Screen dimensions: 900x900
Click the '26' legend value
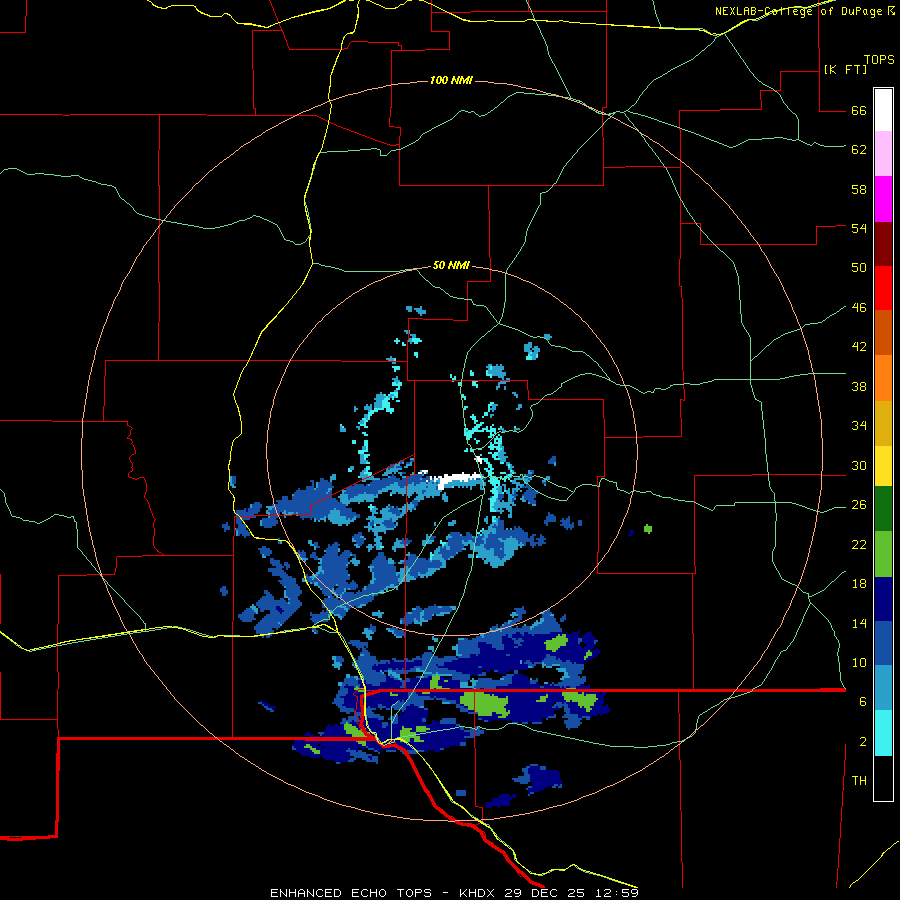[859, 505]
